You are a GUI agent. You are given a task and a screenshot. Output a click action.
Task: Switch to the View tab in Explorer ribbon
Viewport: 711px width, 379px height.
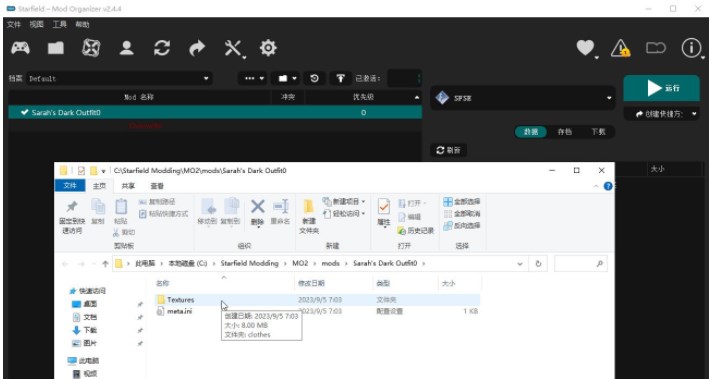(x=157, y=186)
